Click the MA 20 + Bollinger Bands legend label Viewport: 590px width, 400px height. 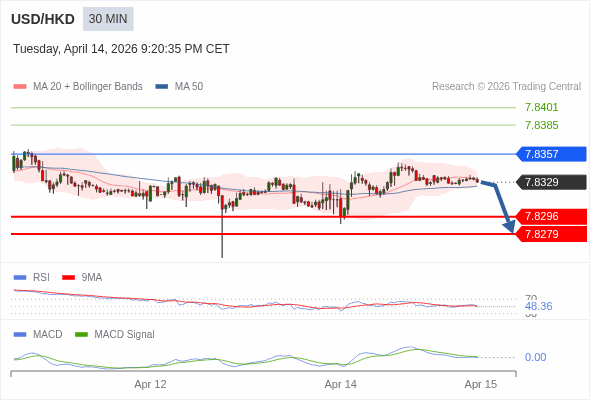tap(88, 87)
